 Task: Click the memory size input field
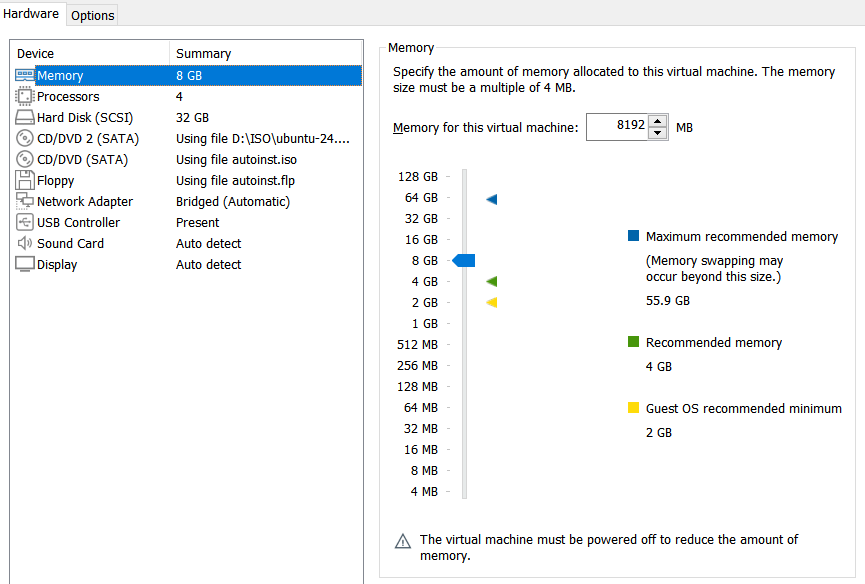(616, 127)
